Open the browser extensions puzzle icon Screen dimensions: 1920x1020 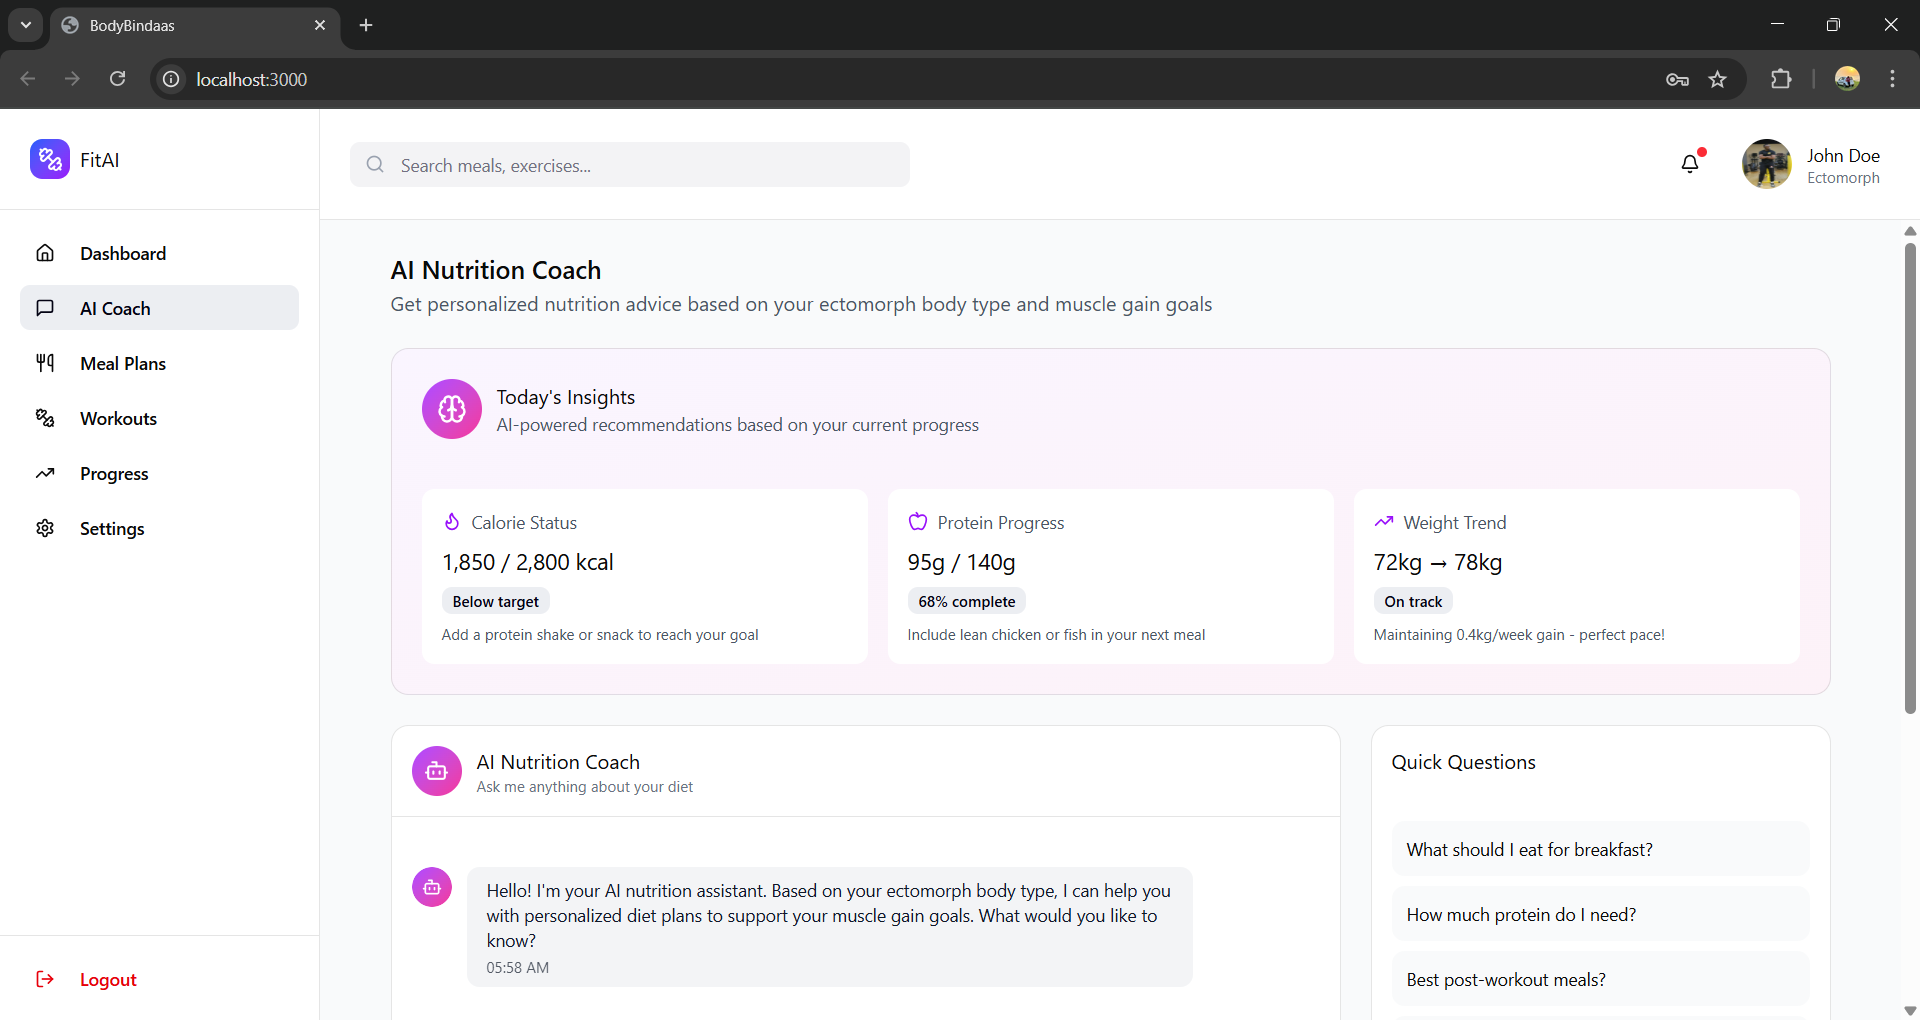[x=1781, y=79]
